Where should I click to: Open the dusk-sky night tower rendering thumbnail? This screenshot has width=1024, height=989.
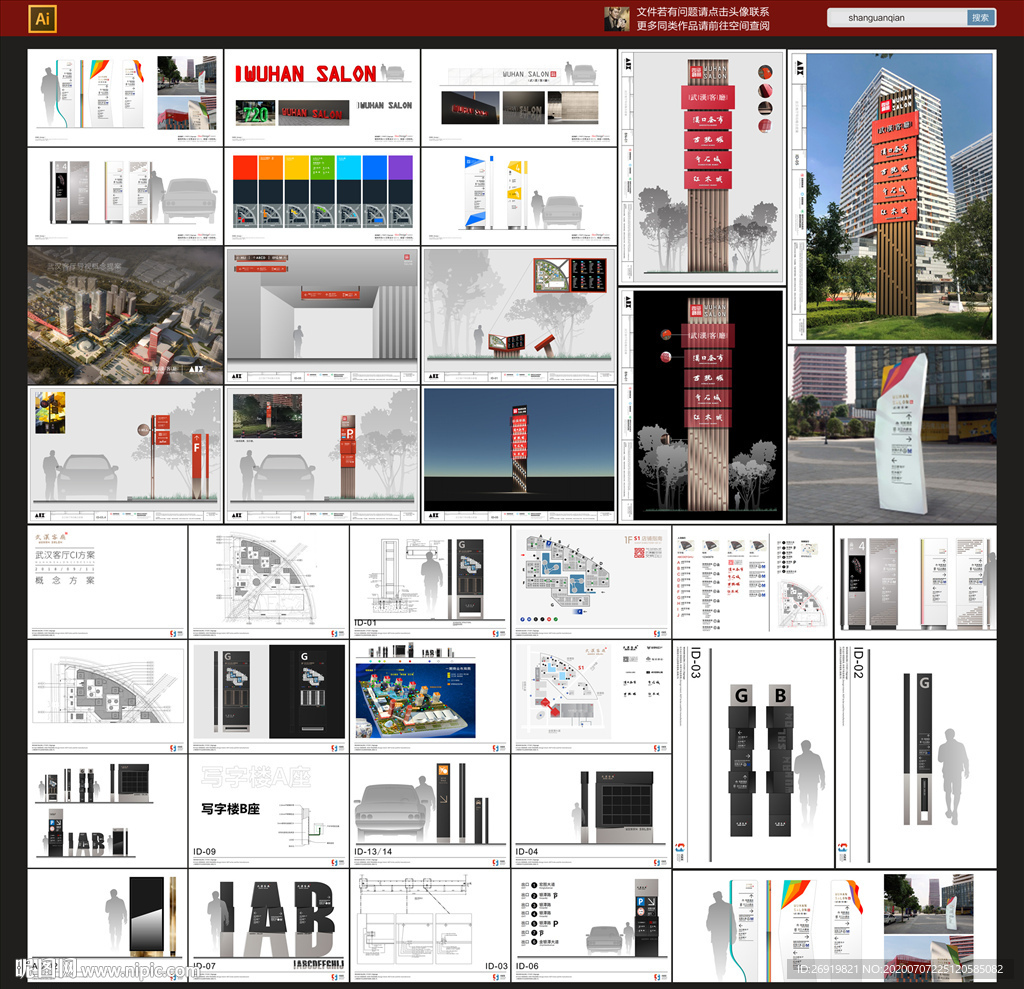click(519, 454)
